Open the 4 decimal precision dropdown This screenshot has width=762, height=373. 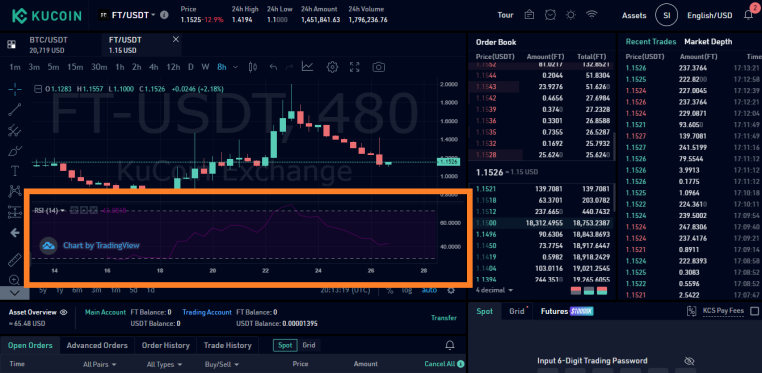pyautogui.click(x=494, y=290)
